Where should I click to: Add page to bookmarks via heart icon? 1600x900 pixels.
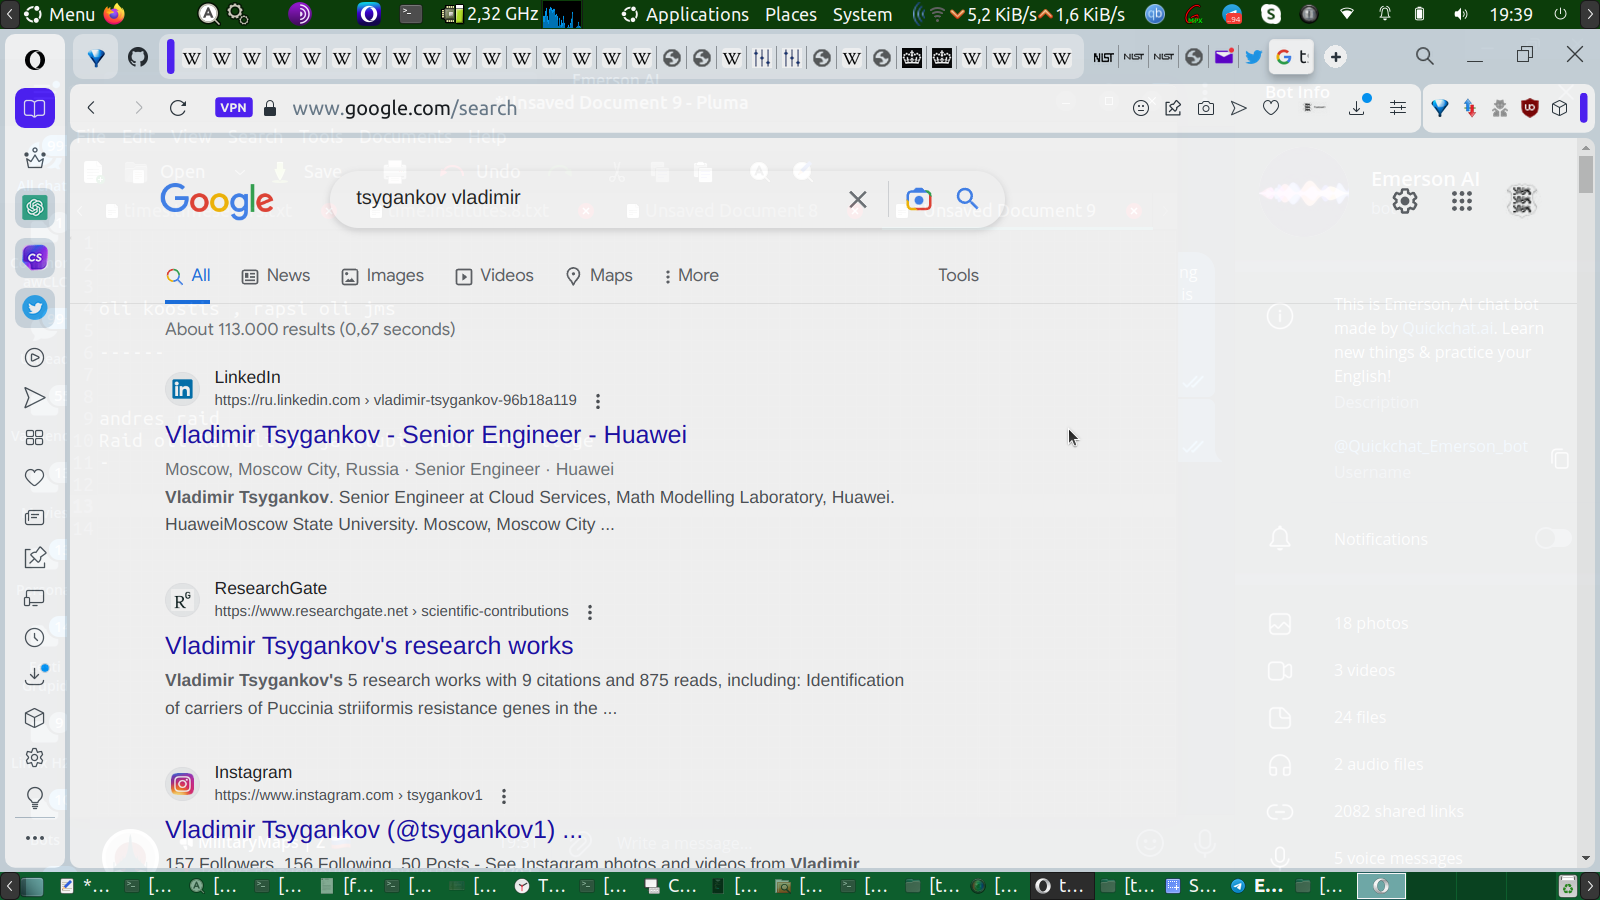(x=1271, y=108)
